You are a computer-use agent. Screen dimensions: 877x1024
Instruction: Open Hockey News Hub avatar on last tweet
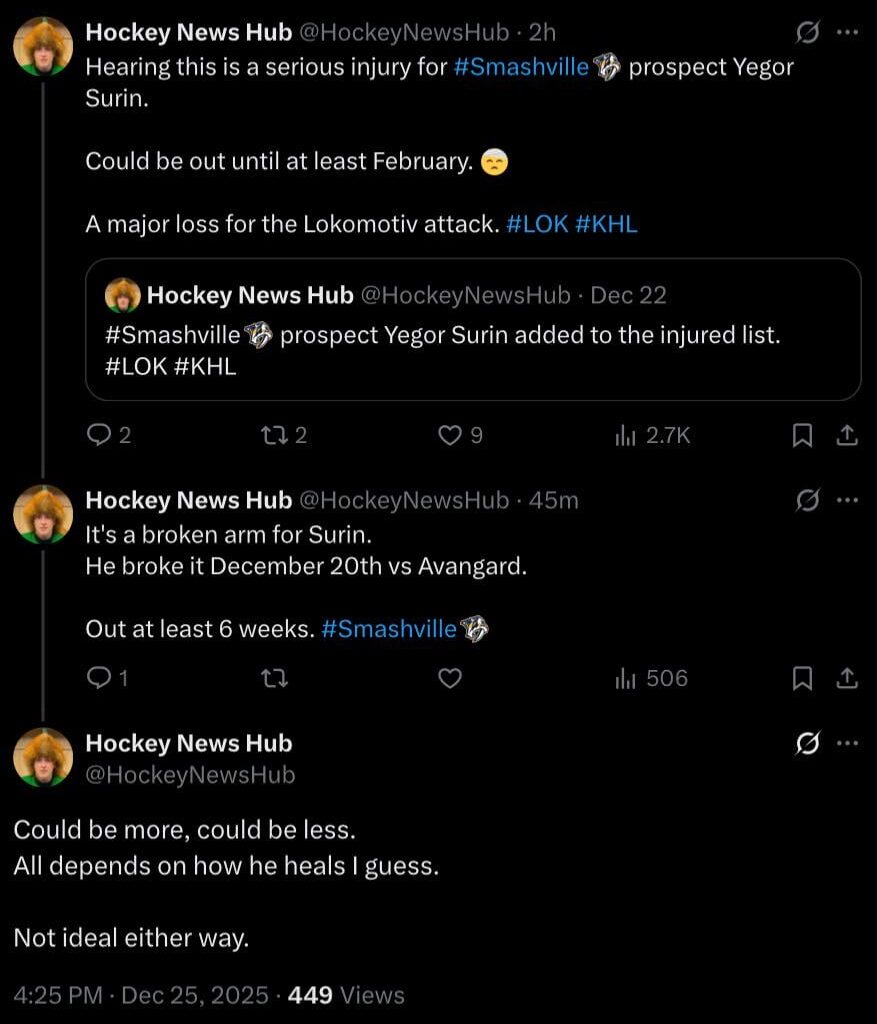tap(42, 757)
